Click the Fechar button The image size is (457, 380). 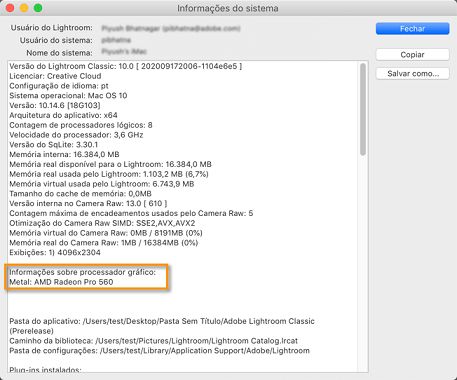(x=412, y=29)
